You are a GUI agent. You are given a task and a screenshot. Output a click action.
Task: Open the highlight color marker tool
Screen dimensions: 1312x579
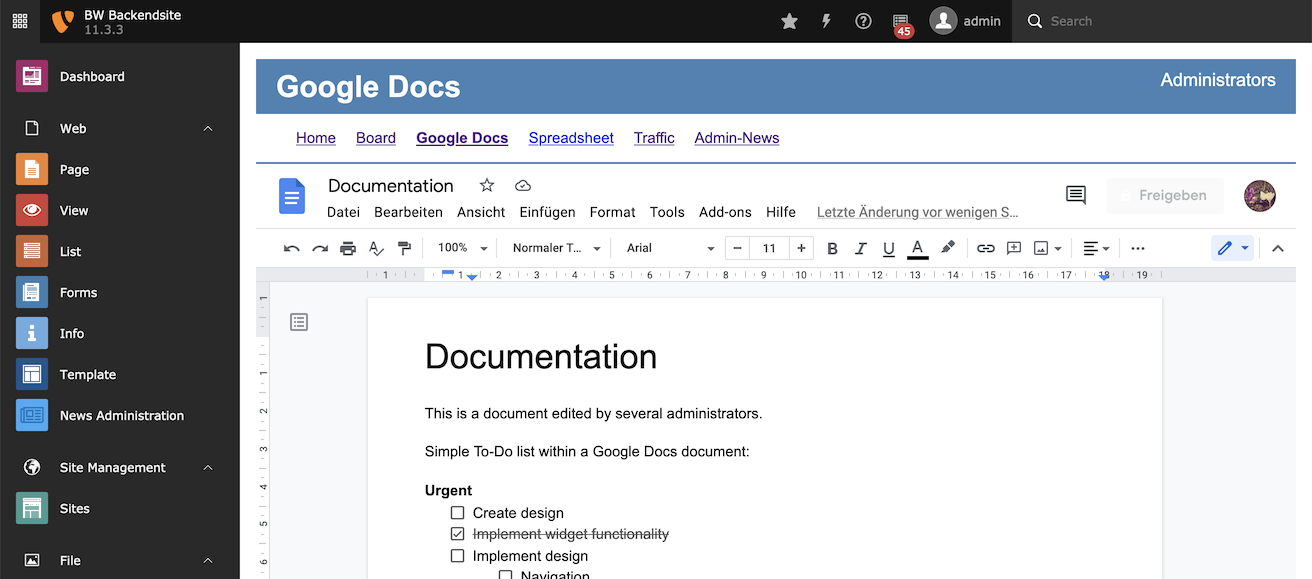click(x=948, y=248)
